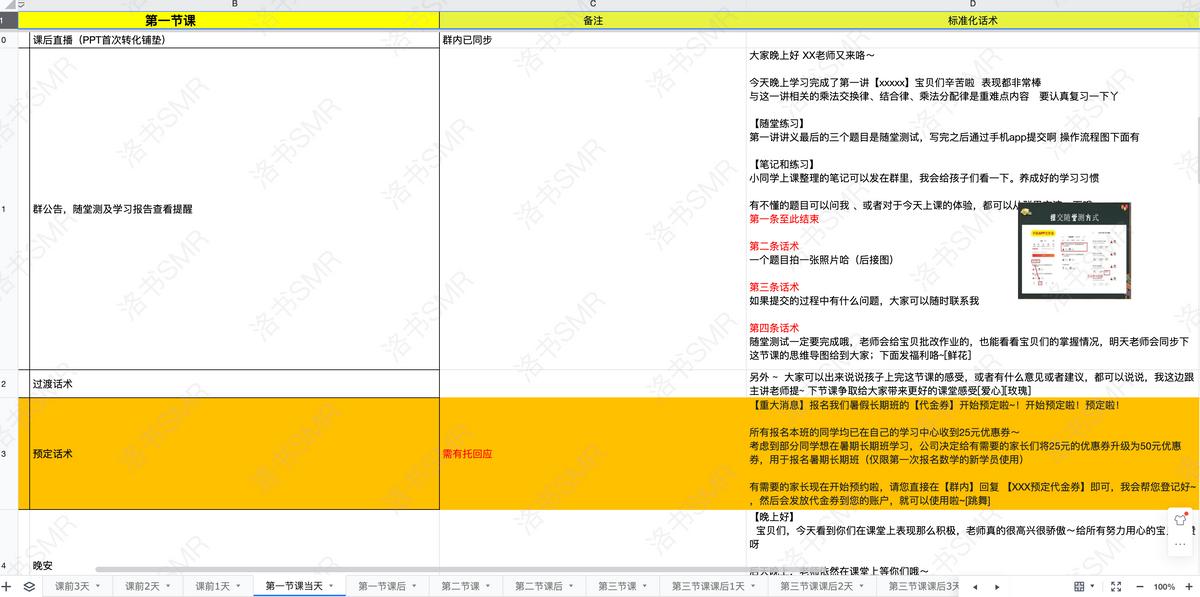Viewport: 1200px width, 597px height.
Task: Click the zoom out minus icon
Action: tap(1140, 586)
